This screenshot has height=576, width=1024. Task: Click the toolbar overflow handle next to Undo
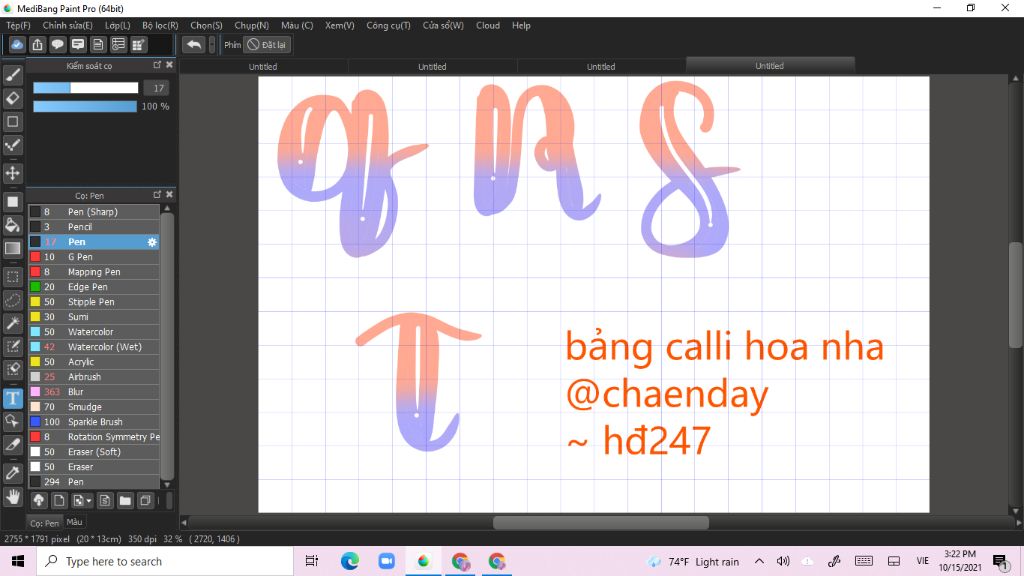212,44
